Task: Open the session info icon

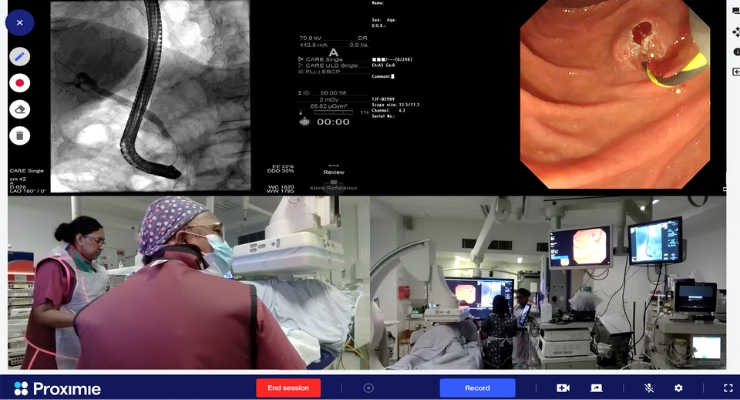Action: tap(736, 52)
